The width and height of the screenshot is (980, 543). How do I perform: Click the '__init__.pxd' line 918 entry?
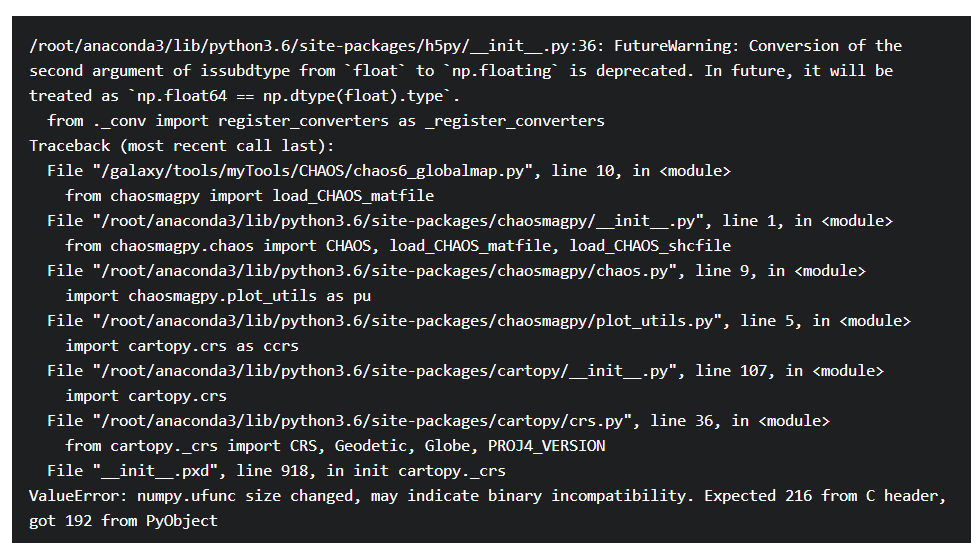(x=276, y=471)
